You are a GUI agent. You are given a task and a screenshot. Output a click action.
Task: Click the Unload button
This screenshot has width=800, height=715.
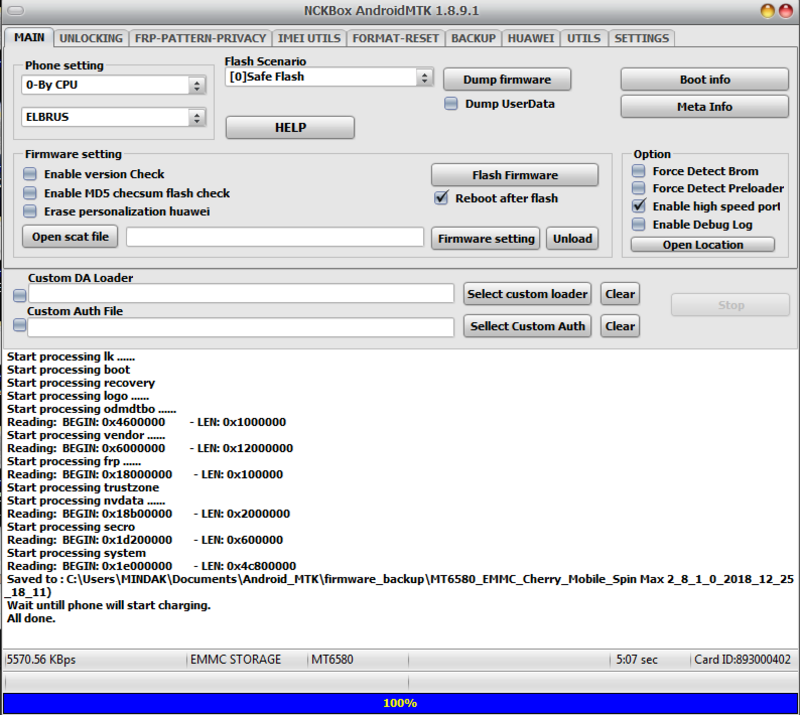coord(572,239)
